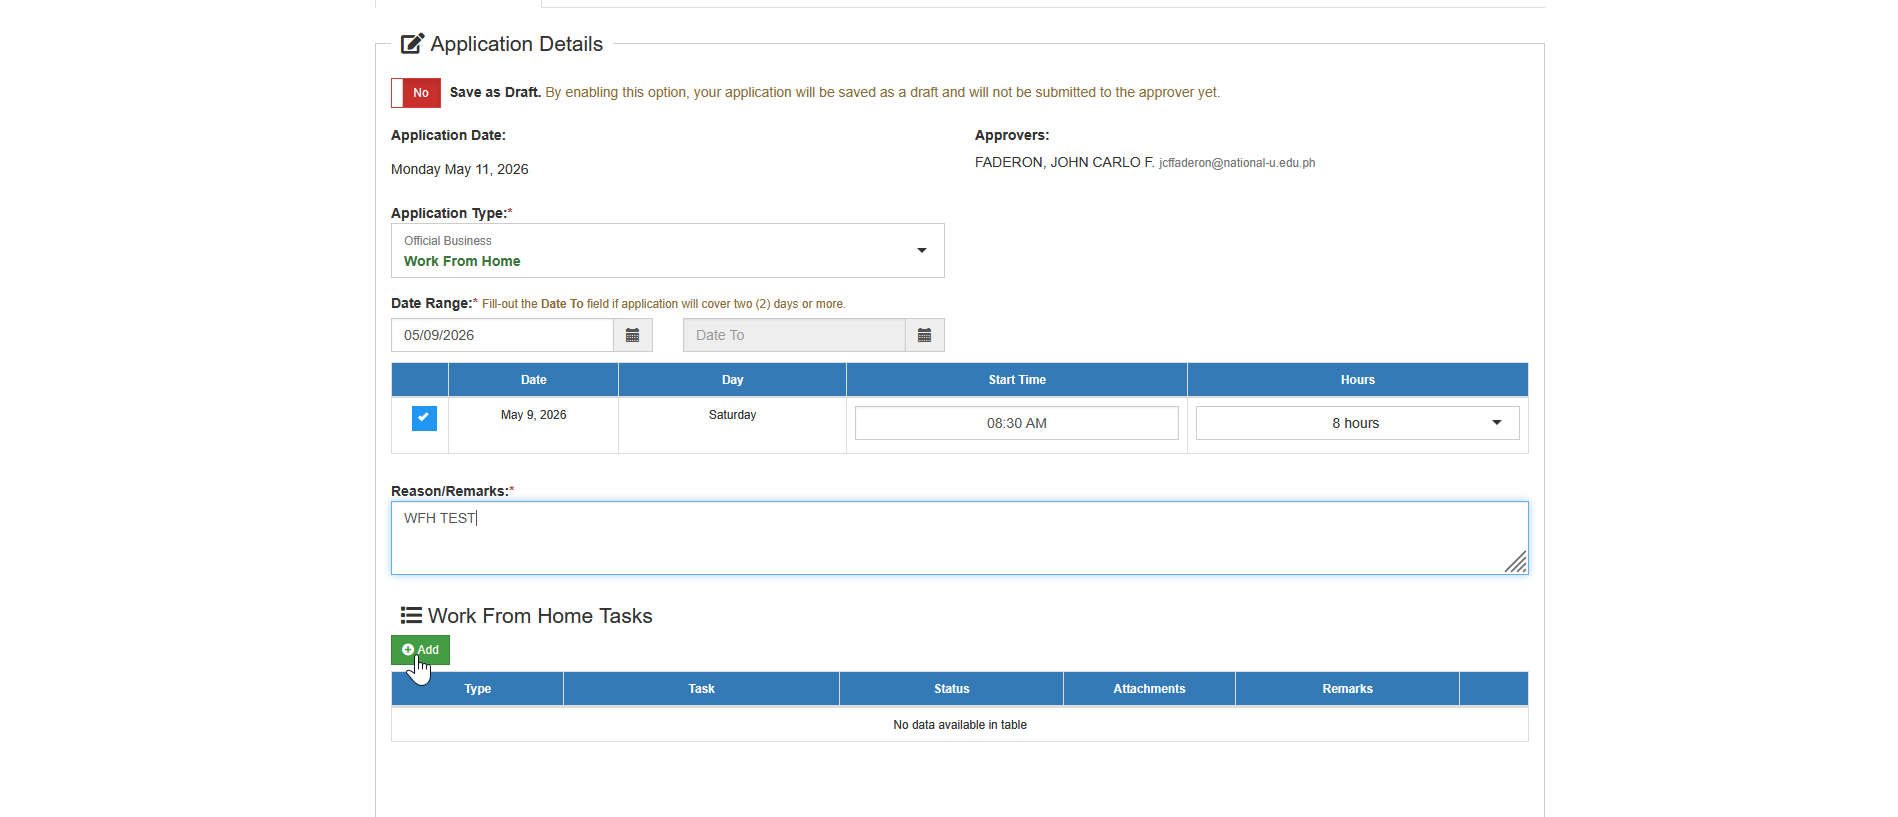Uncheck the May 9, 2026 row checkbox
The image size is (1898, 817).
(424, 418)
